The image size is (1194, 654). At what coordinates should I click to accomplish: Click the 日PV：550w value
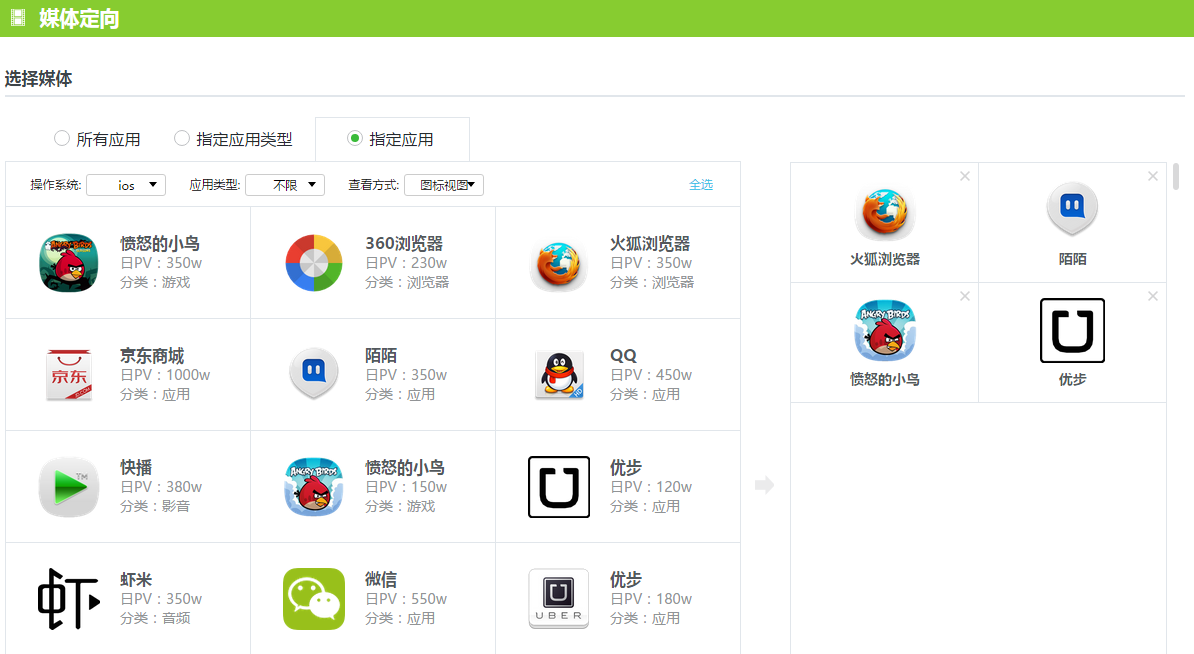point(406,598)
